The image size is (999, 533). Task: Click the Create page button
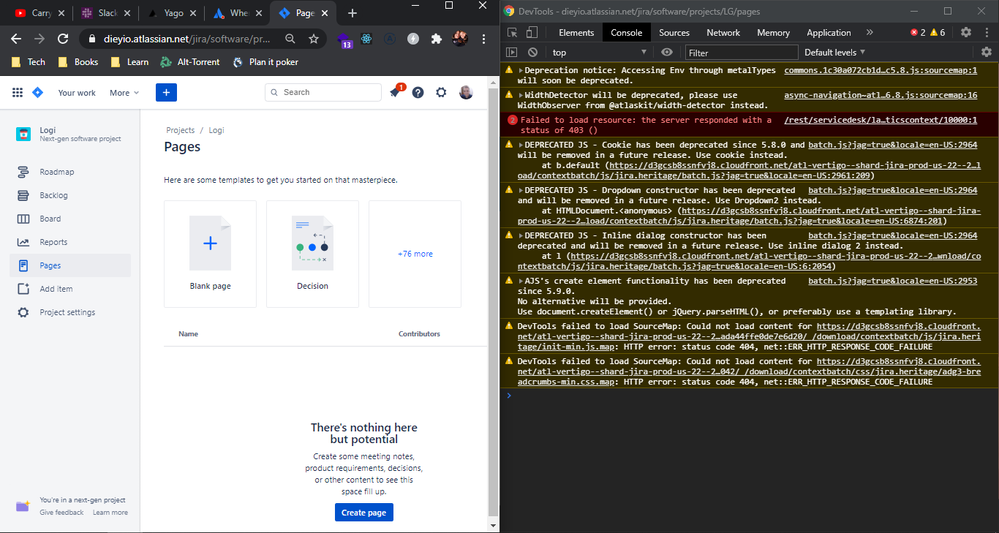pyautogui.click(x=364, y=513)
